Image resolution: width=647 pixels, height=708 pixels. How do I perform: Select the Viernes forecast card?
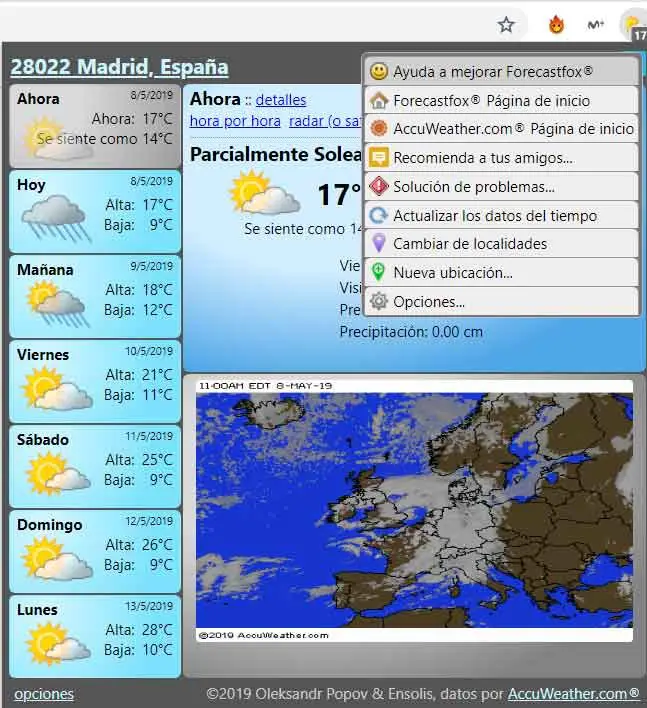(x=95, y=381)
